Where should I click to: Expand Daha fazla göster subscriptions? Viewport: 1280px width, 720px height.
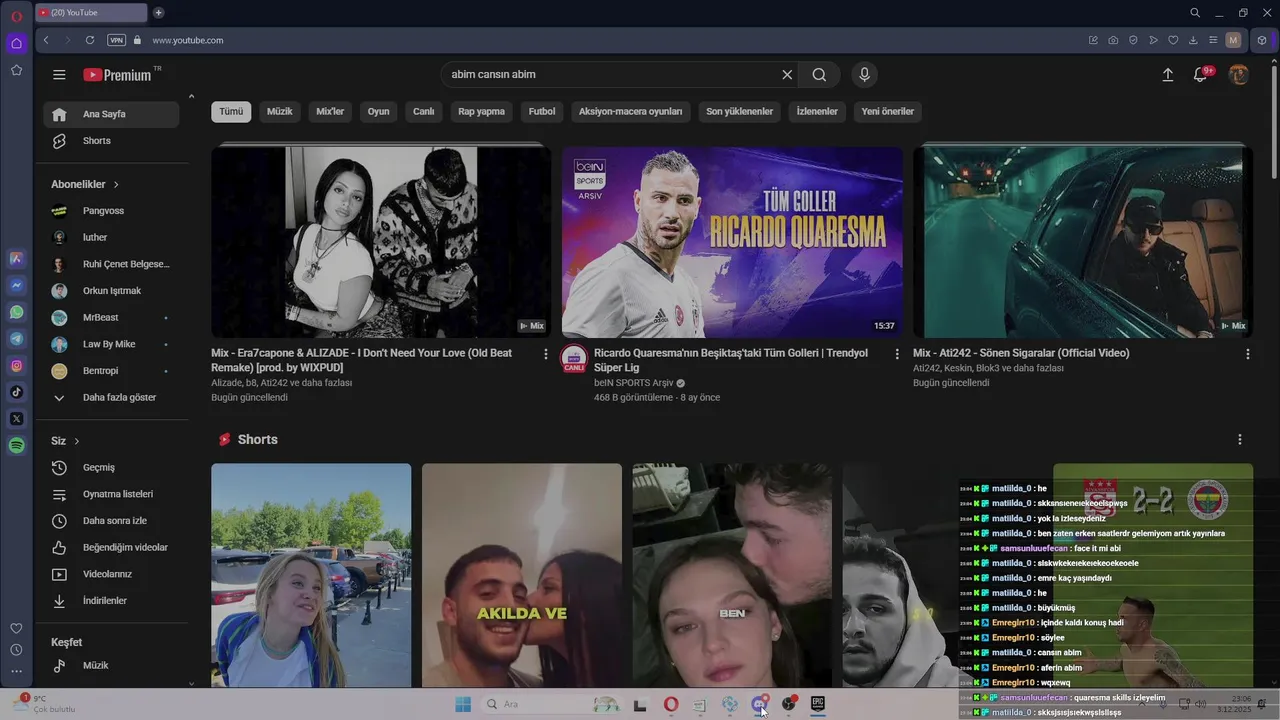[111, 397]
